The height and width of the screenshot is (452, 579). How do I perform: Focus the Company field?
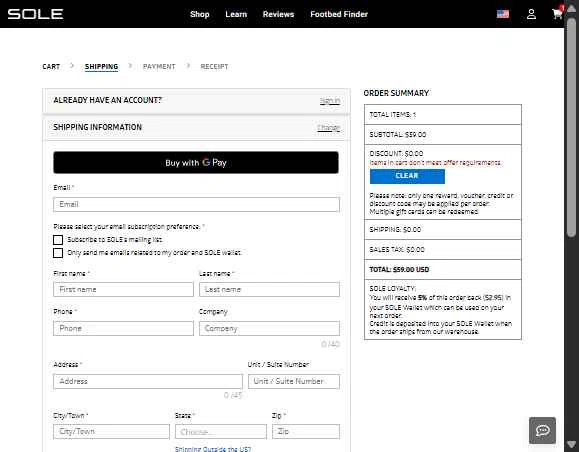click(x=269, y=328)
